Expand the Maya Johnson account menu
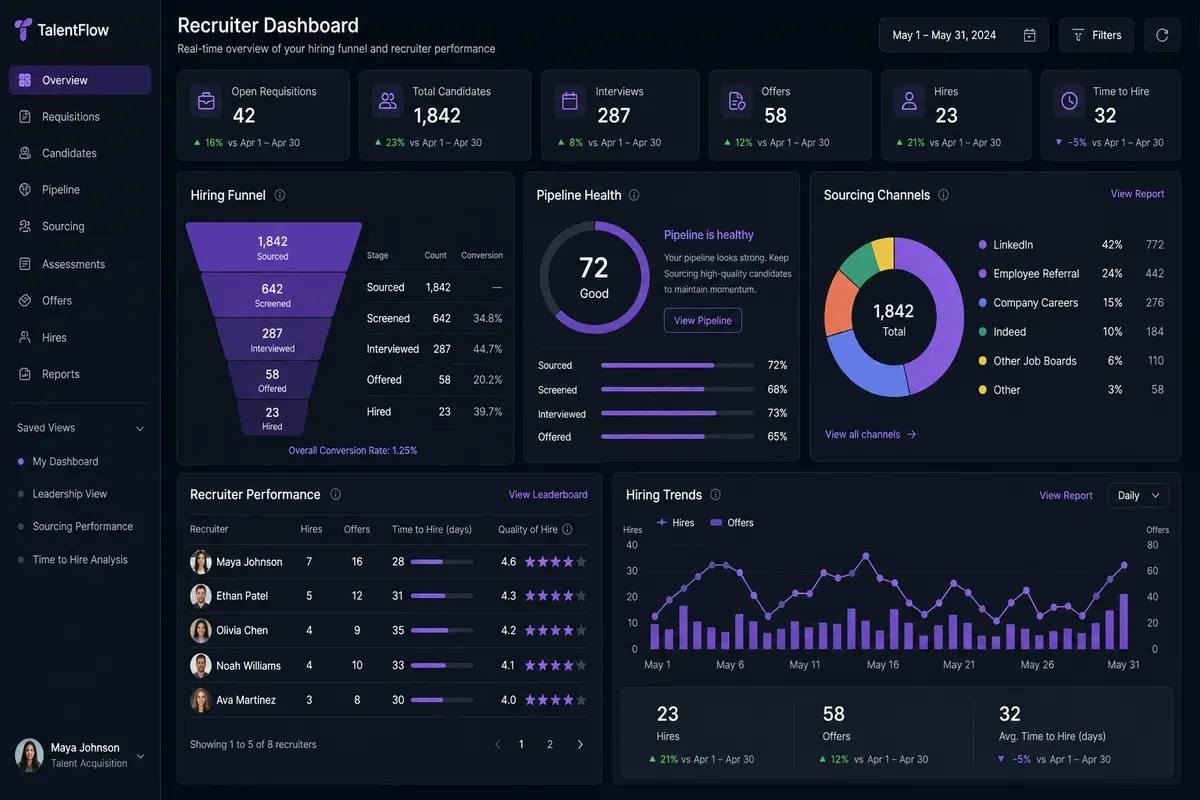 [x=140, y=757]
